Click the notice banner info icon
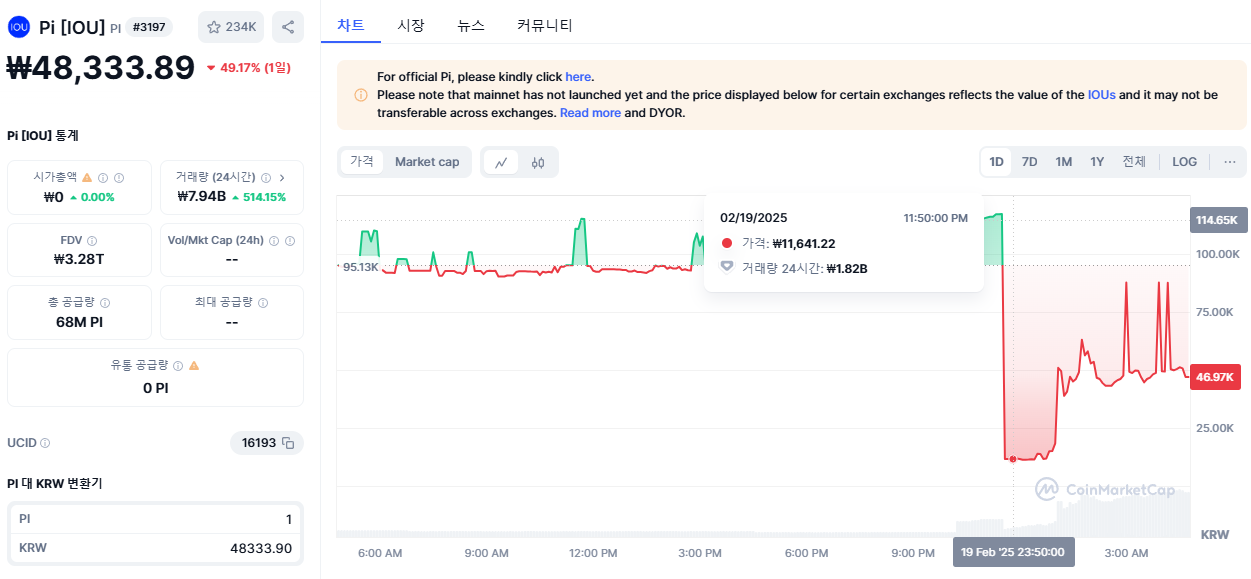This screenshot has width=1251, height=579. click(x=361, y=95)
